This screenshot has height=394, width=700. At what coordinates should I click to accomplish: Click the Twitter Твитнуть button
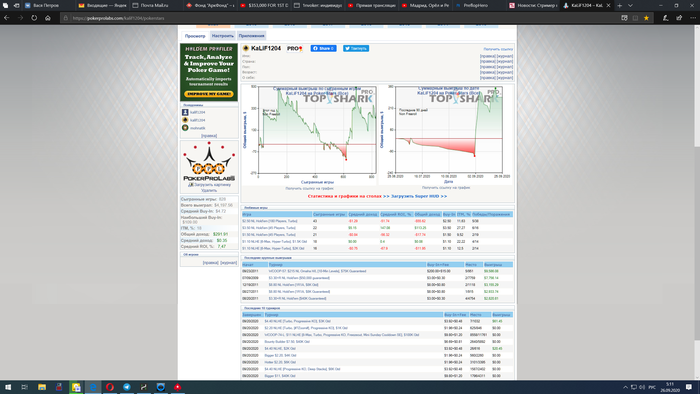355,48
